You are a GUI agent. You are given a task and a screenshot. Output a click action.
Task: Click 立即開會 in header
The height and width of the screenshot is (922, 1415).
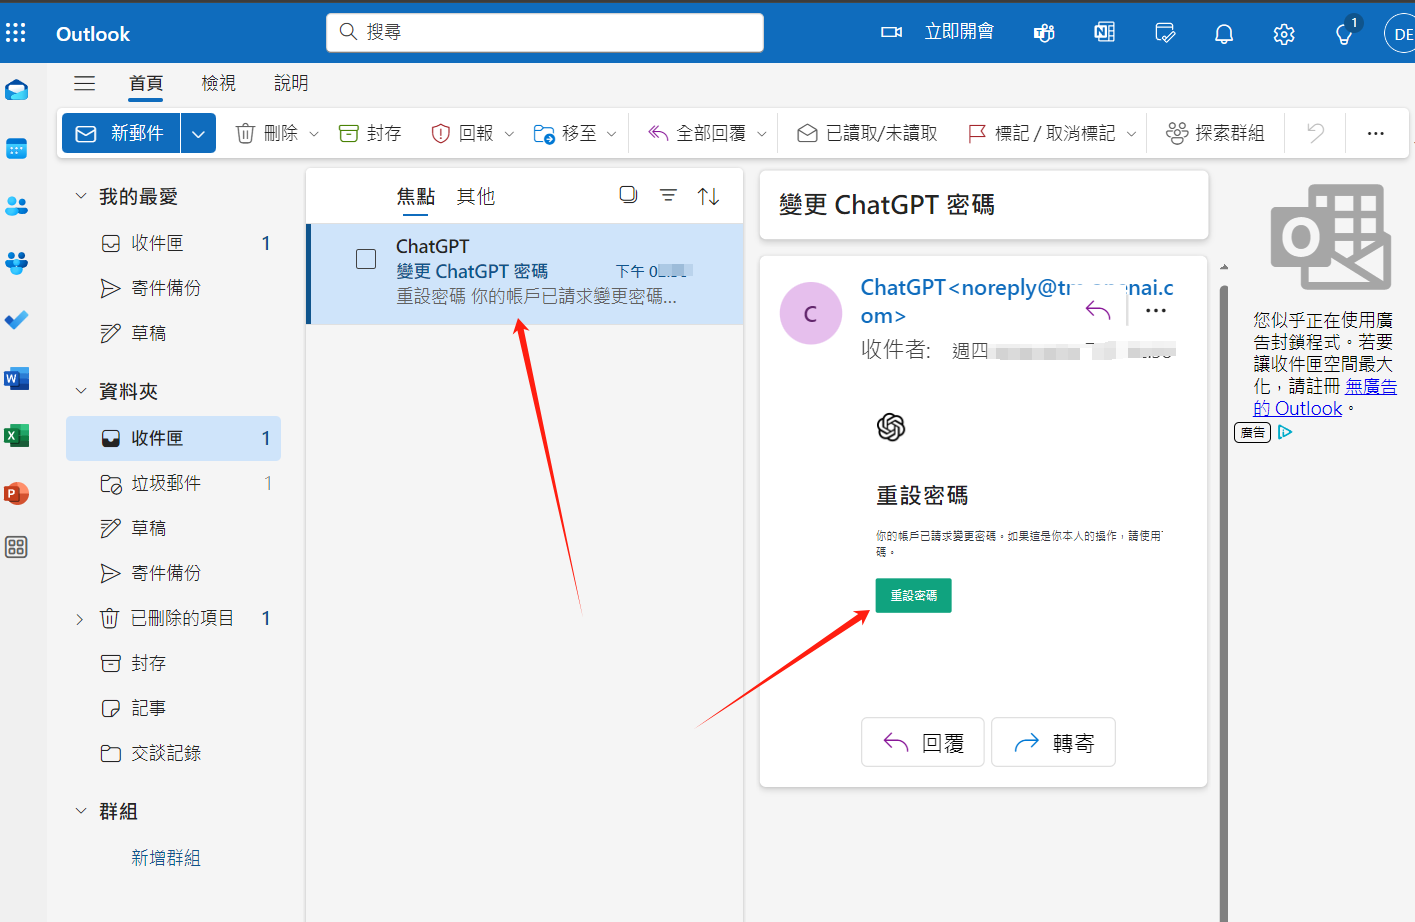[938, 32]
